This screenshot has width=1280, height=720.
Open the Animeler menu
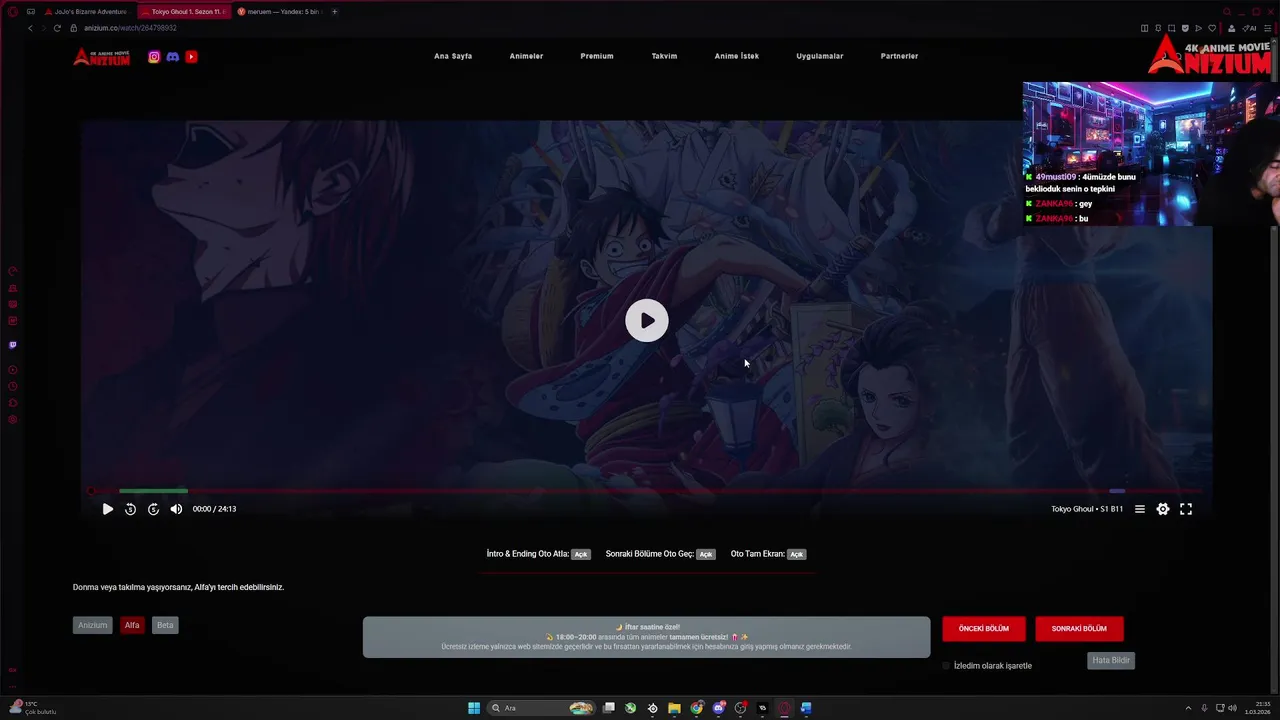coord(526,56)
